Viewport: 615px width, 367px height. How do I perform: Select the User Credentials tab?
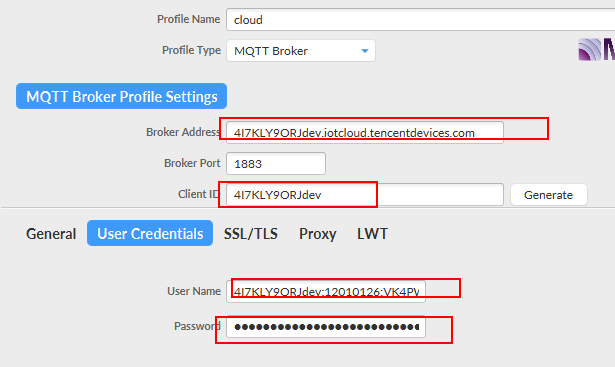150,233
